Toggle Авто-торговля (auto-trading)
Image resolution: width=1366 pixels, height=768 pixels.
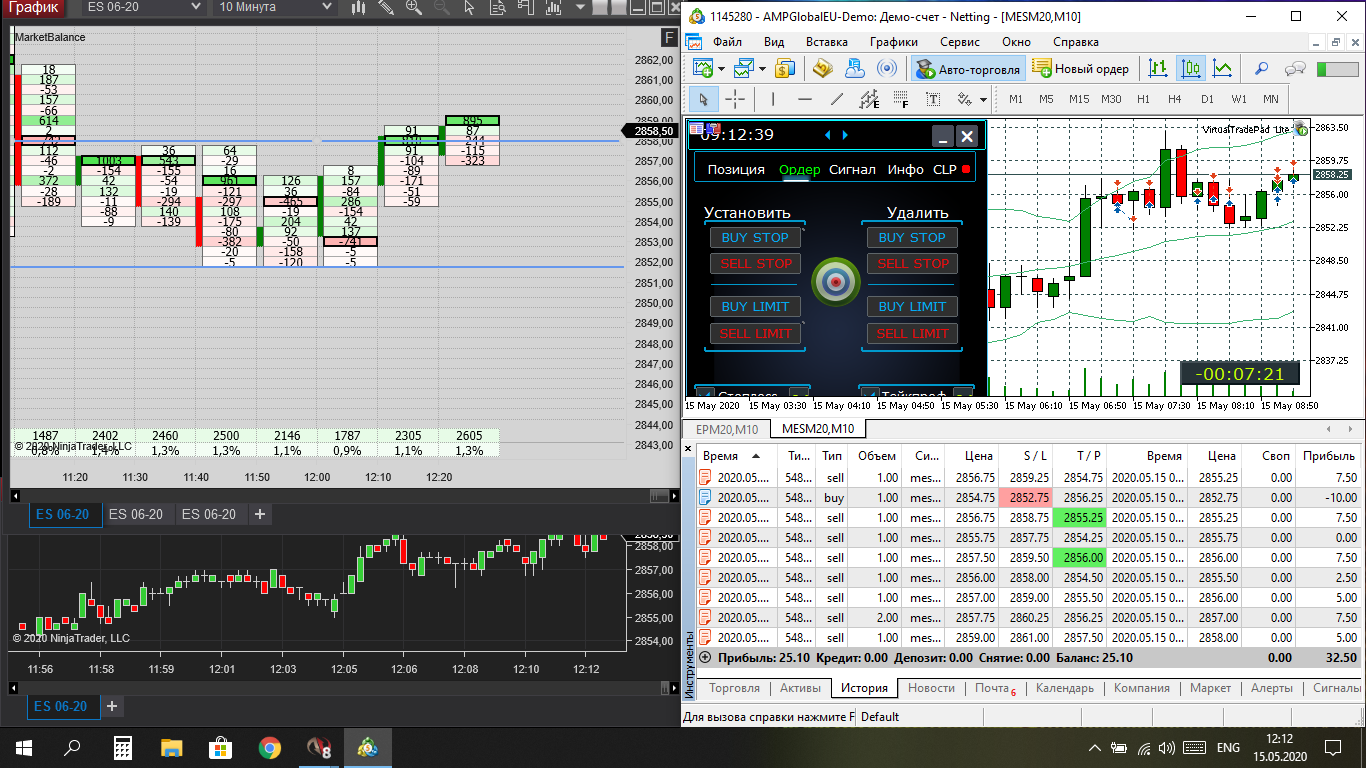coord(967,69)
